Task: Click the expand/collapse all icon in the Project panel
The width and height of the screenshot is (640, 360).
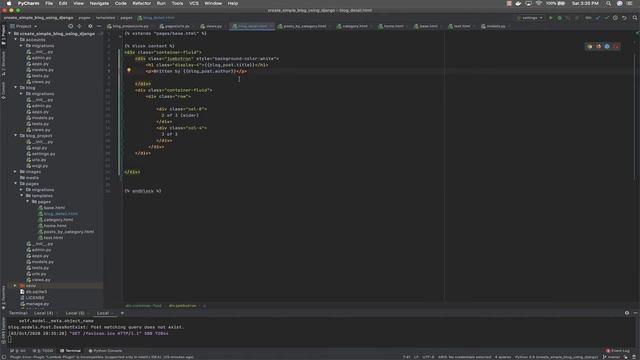Action: pyautogui.click(x=80, y=26)
